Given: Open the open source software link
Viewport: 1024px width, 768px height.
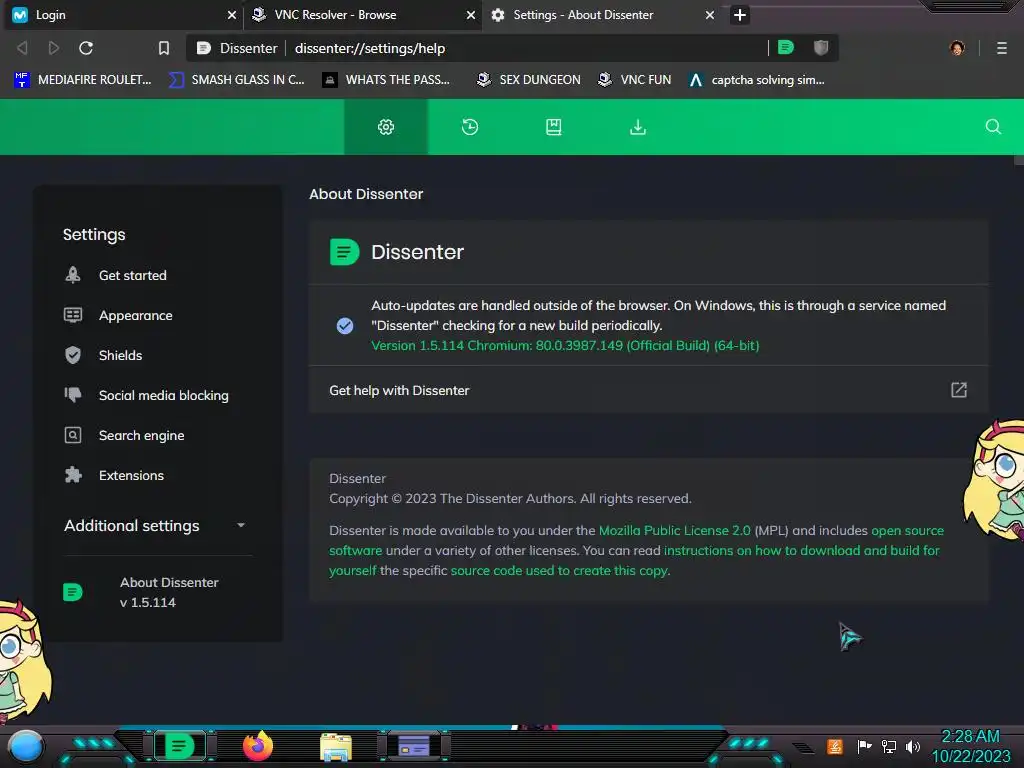Looking at the screenshot, I should 908,530.
